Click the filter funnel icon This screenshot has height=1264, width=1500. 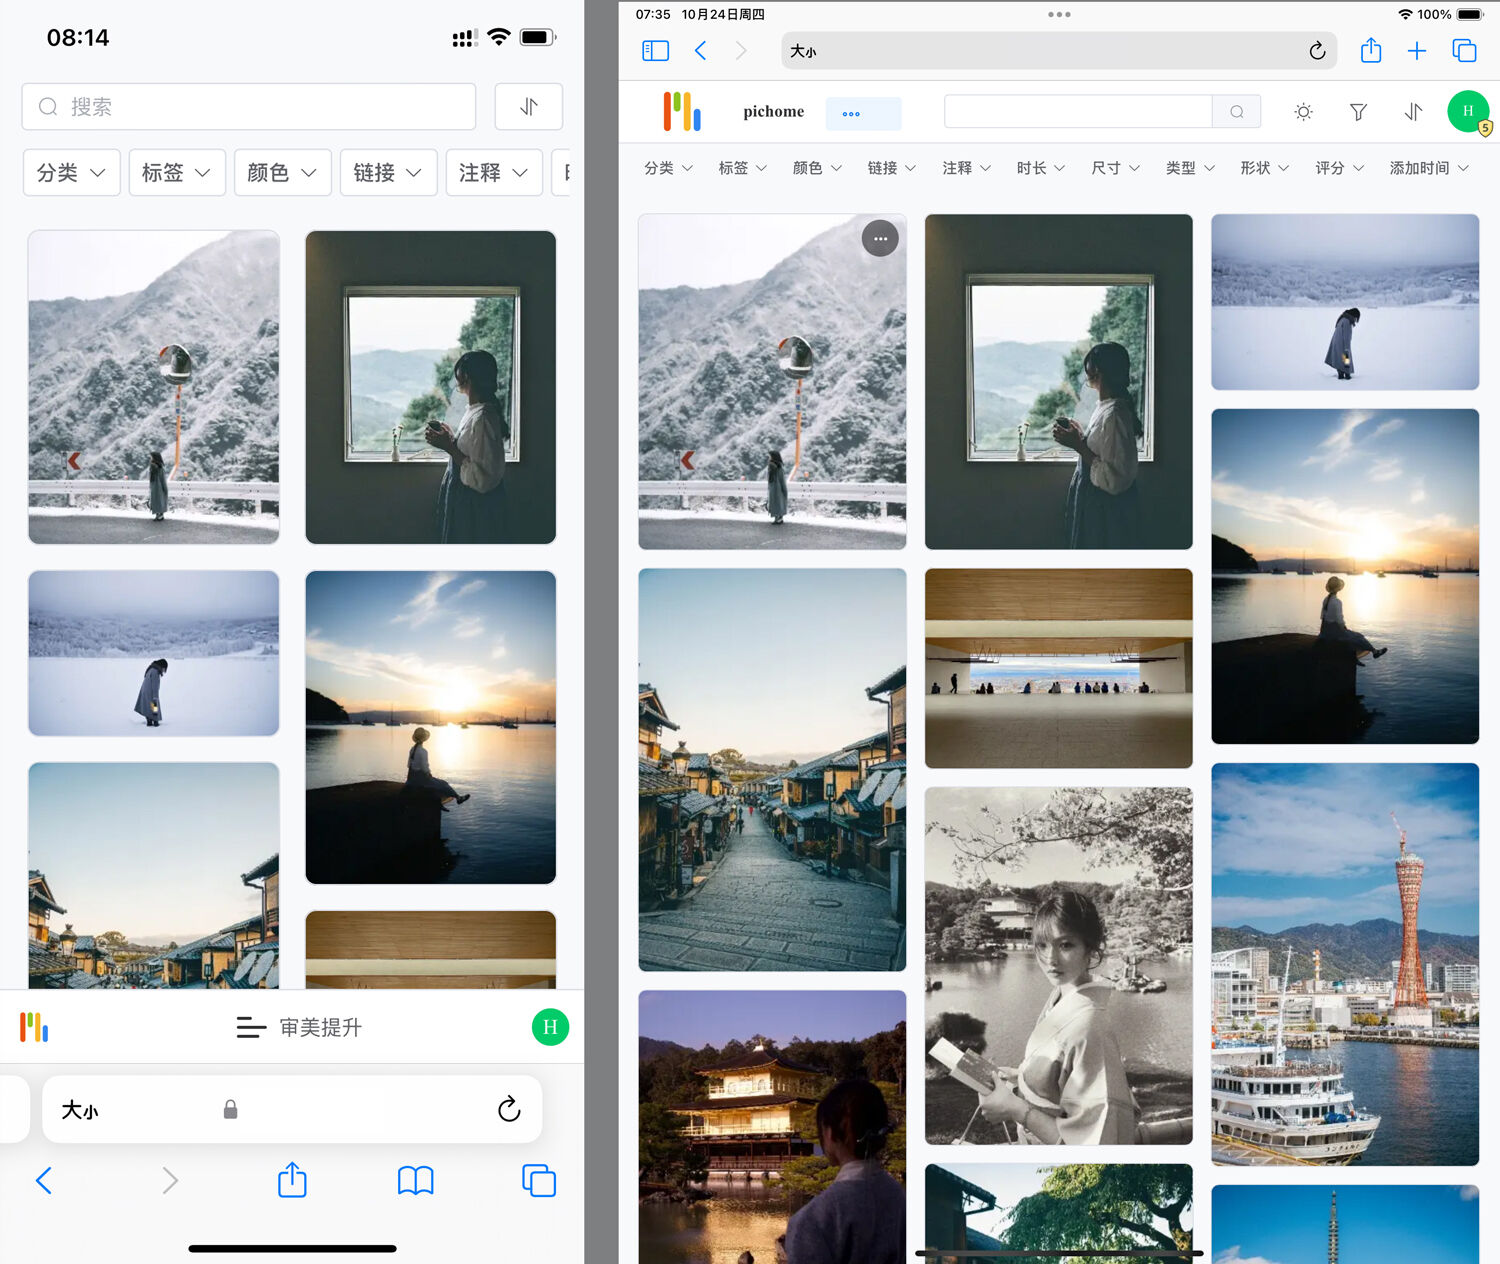[1358, 112]
